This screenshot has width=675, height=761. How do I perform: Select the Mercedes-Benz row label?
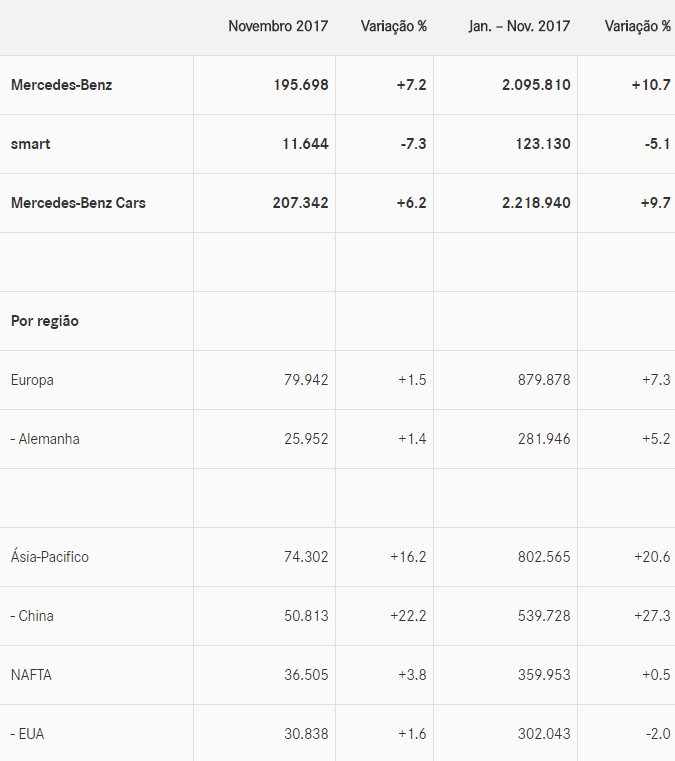[x=61, y=85]
